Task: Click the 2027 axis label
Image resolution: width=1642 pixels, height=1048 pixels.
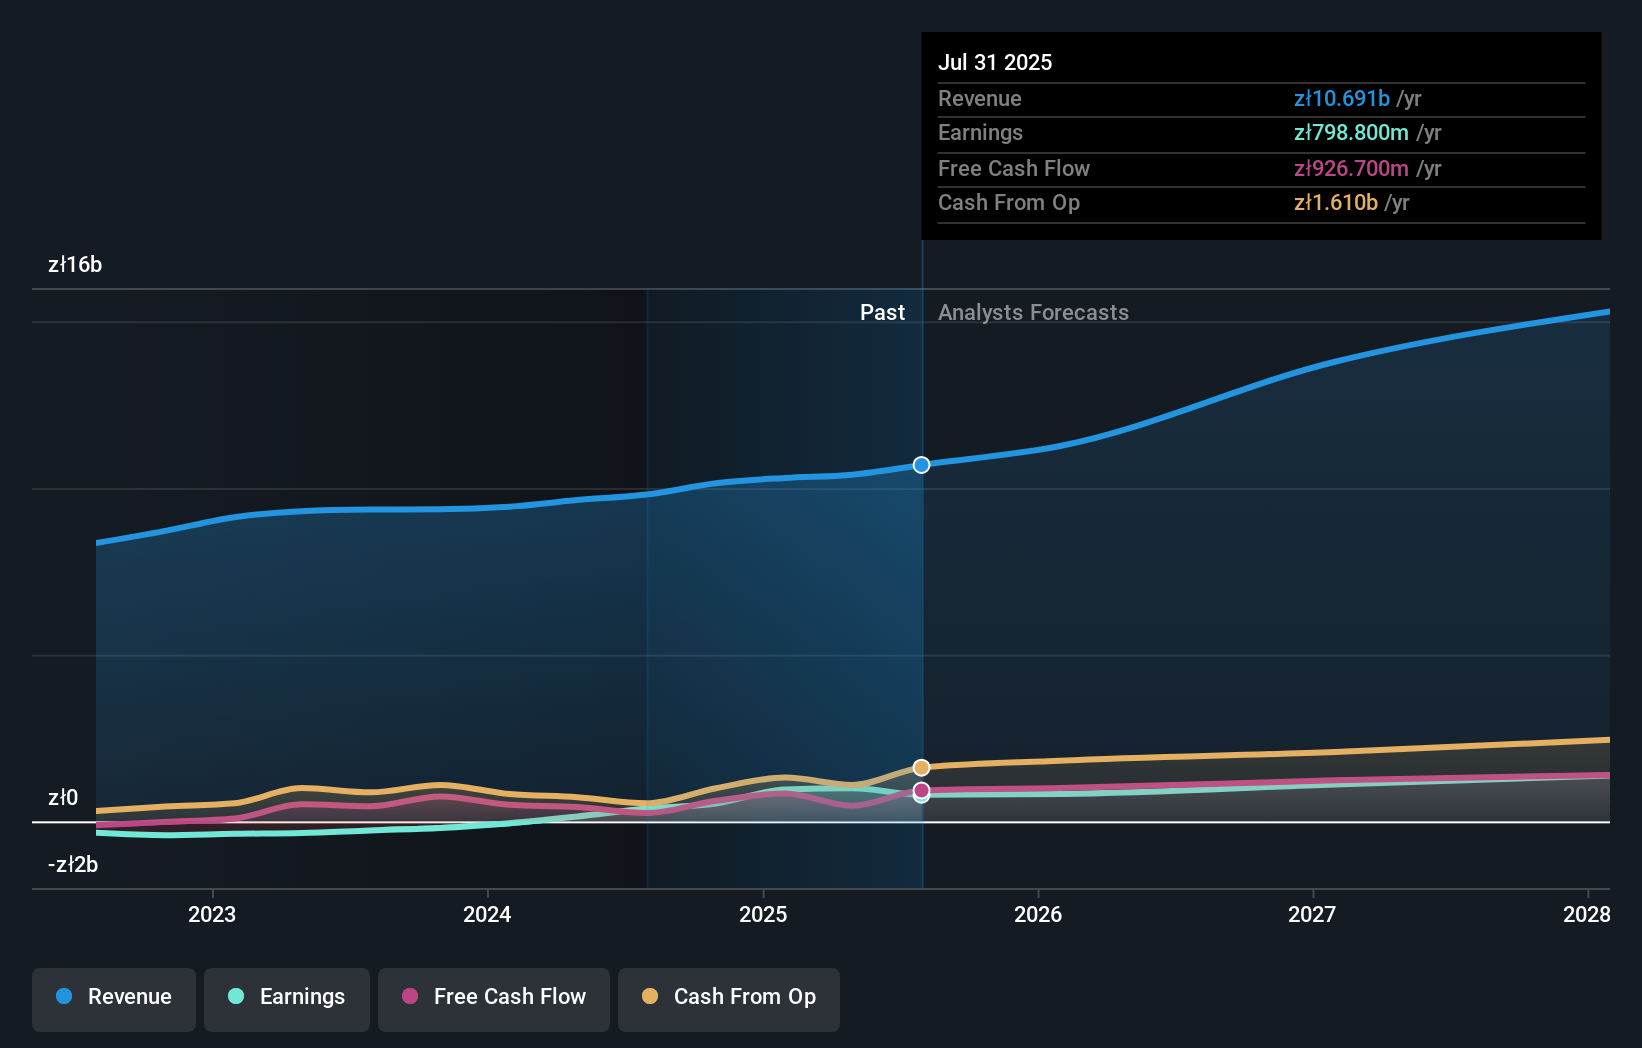Action: 1314,914
